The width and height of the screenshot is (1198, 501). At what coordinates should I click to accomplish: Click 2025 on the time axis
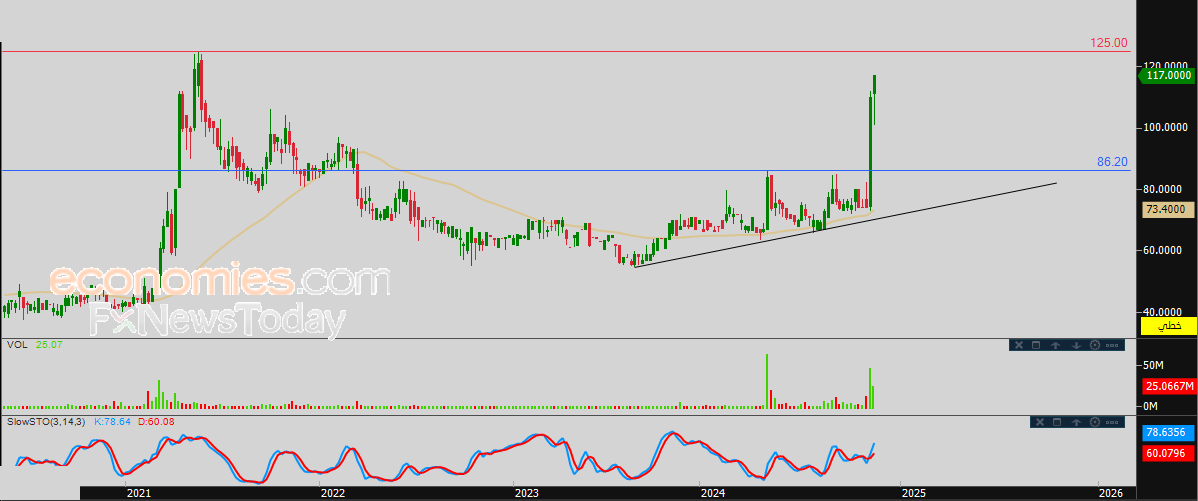pos(913,493)
